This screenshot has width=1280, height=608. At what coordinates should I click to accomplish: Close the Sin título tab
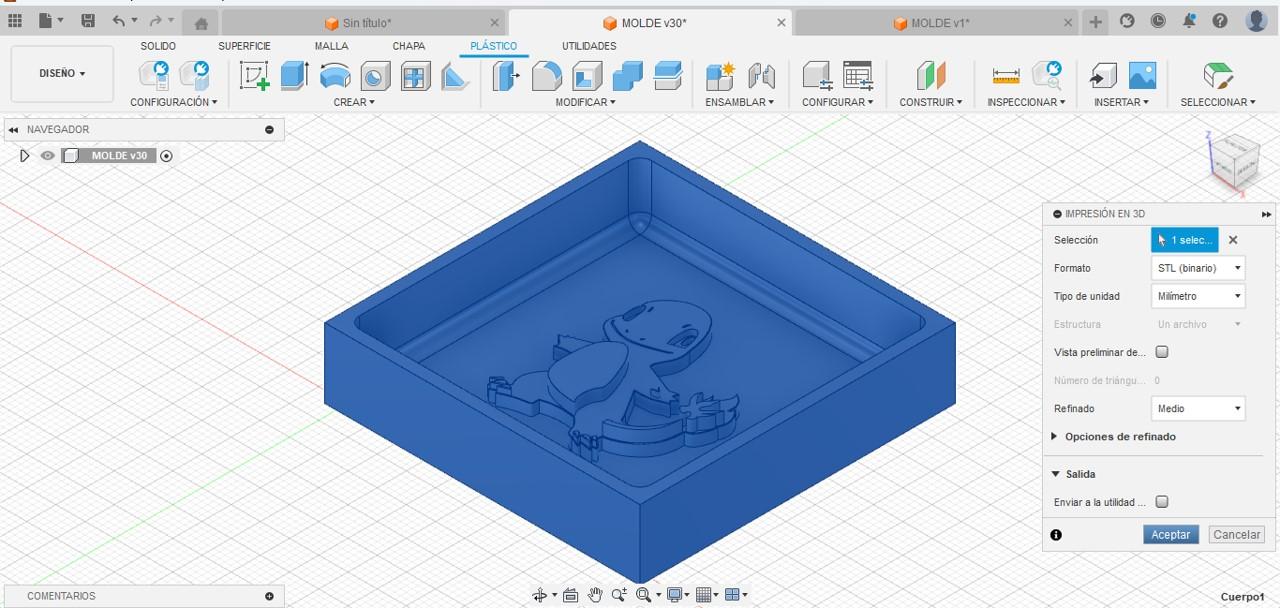[495, 23]
